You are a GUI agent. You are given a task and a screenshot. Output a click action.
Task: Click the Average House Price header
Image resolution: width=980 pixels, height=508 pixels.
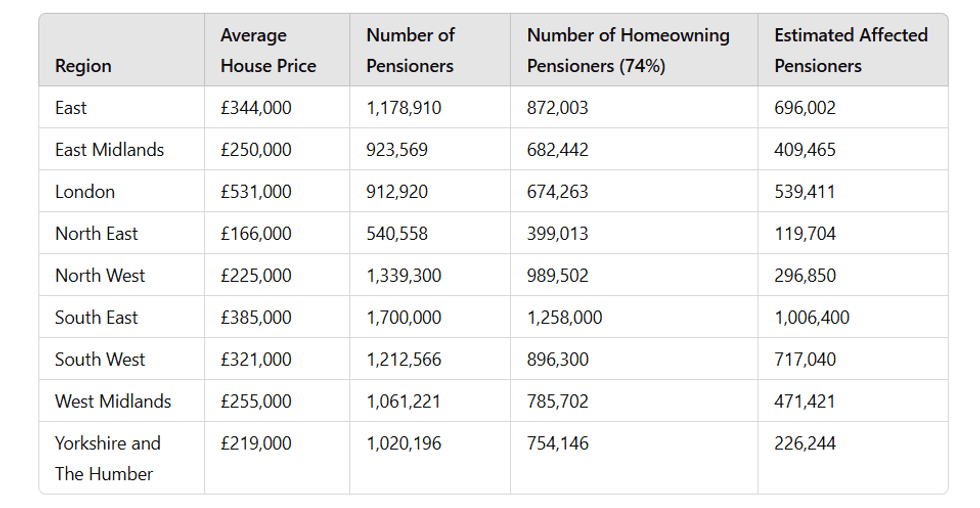[x=268, y=50]
